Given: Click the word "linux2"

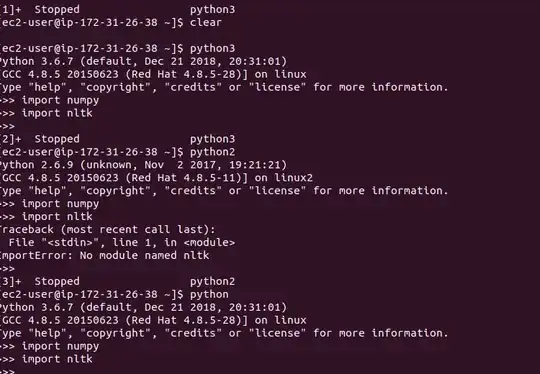Looking at the screenshot, I should pos(293,178).
